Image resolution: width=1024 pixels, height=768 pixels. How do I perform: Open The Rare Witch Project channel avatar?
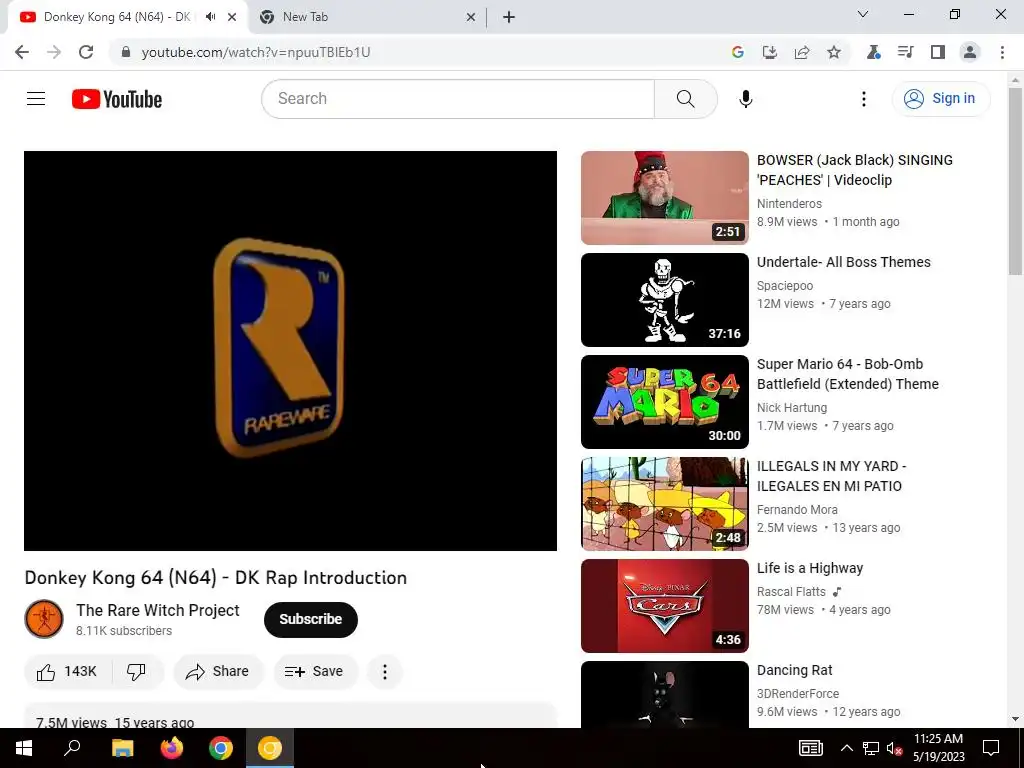(44, 619)
